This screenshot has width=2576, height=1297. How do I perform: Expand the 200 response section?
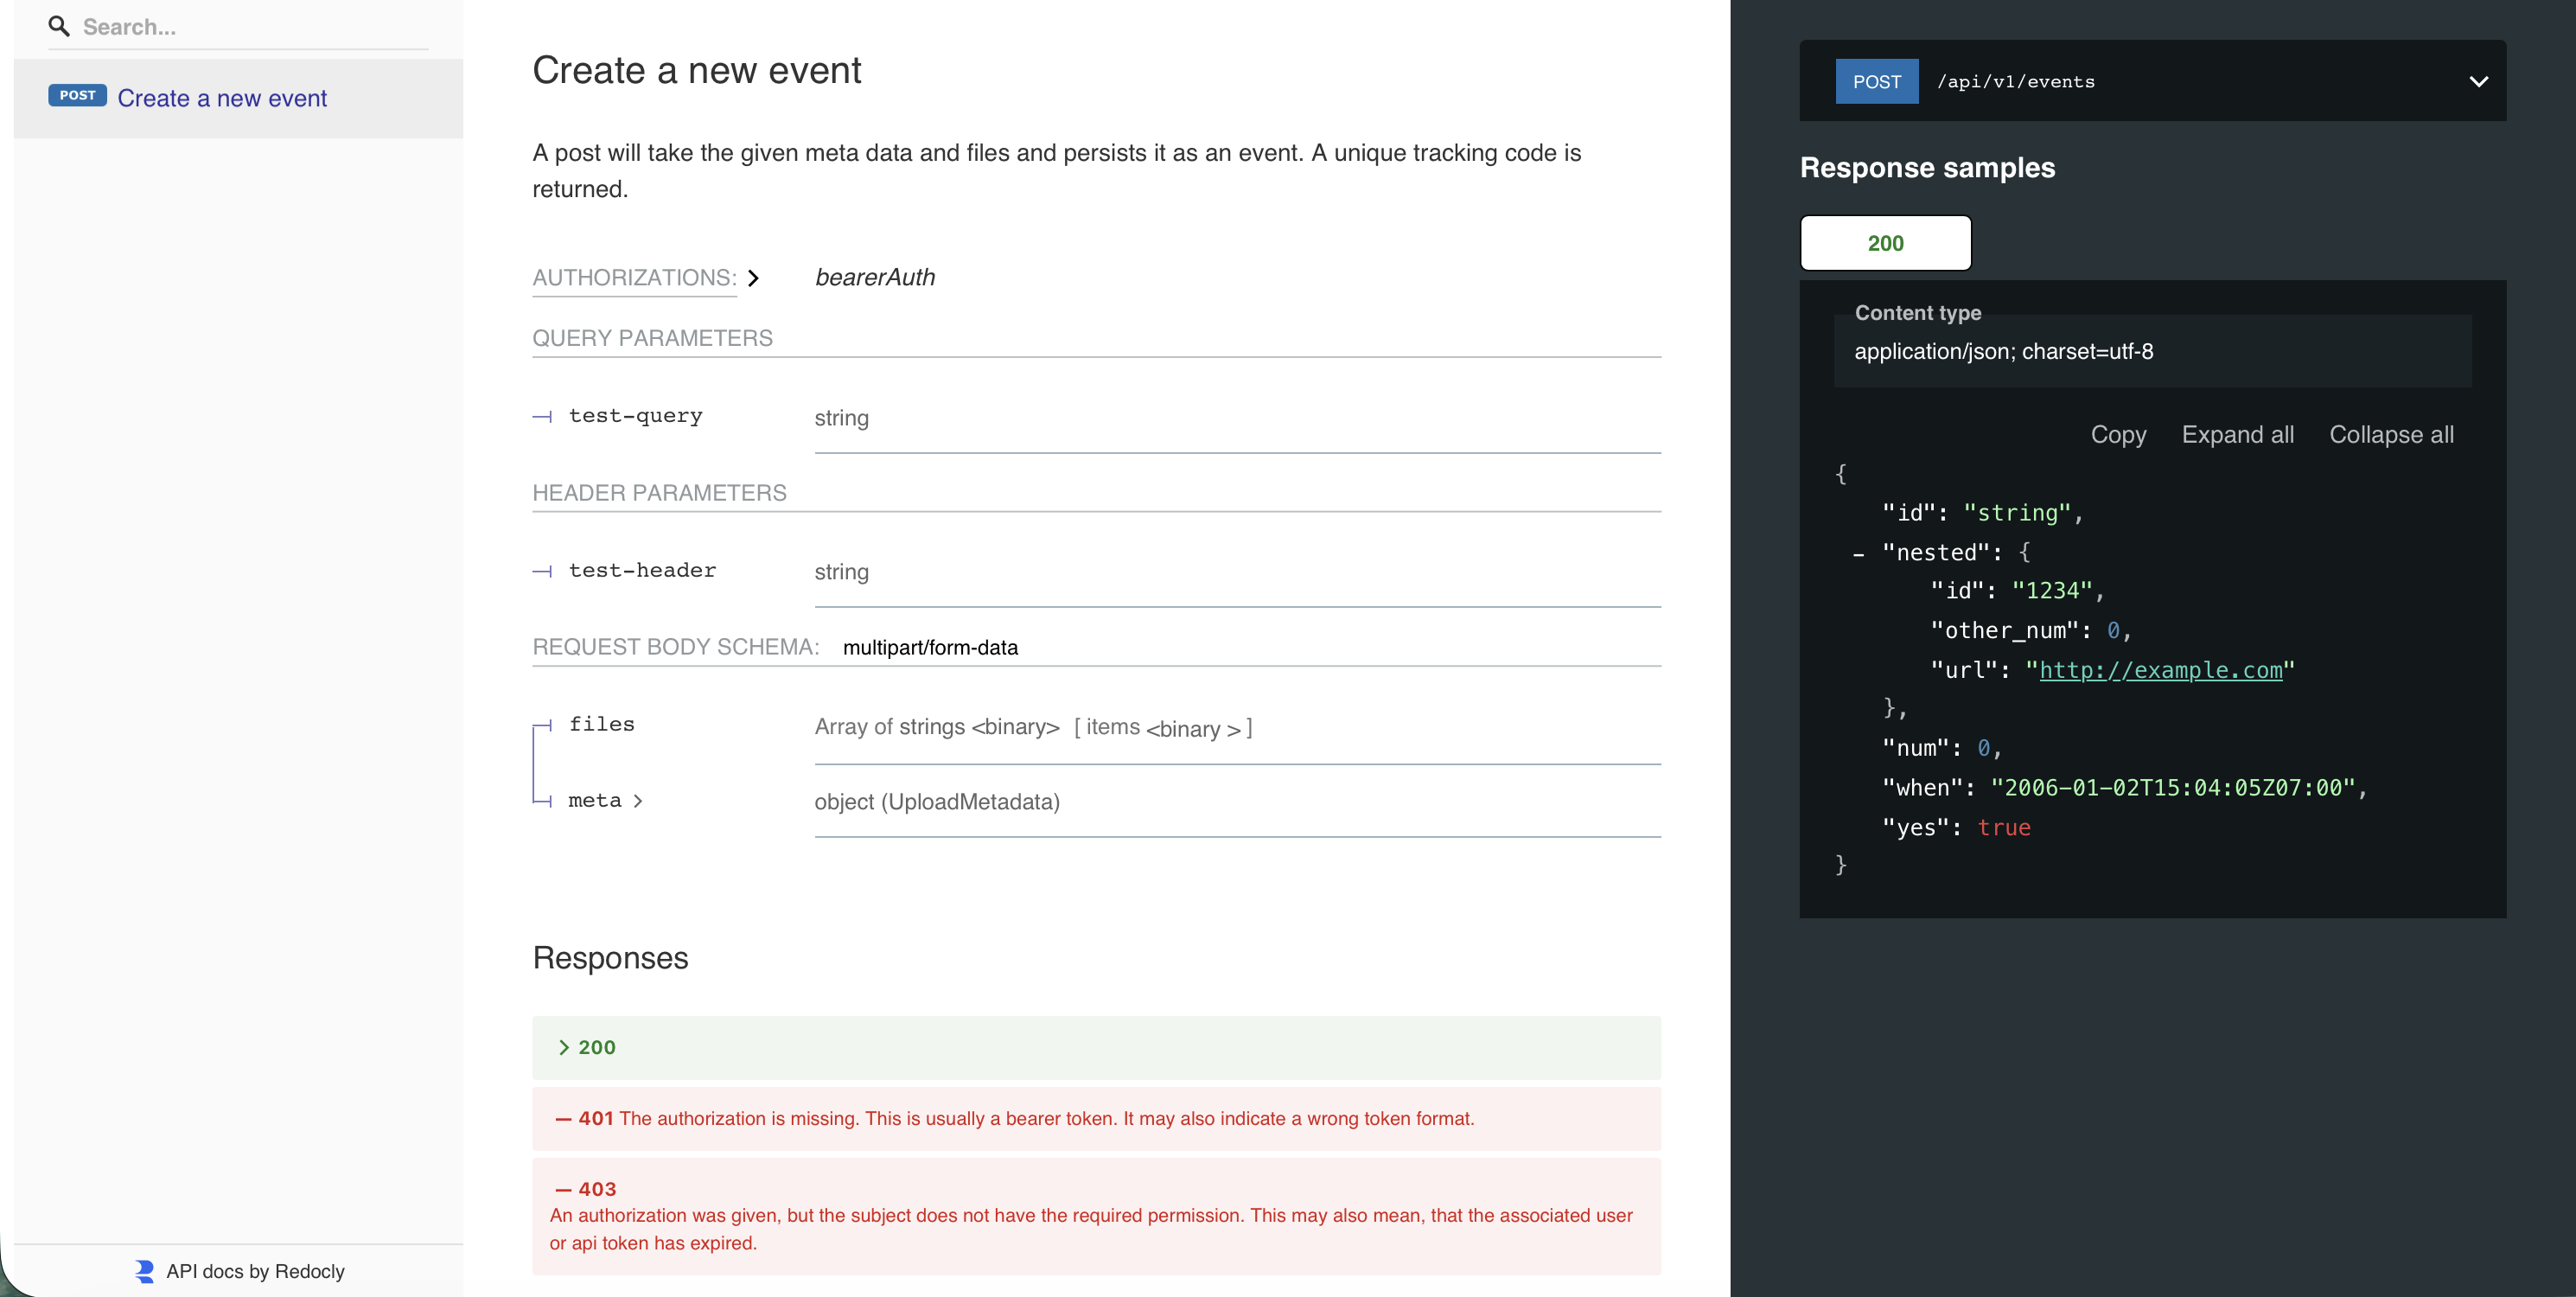tap(596, 1047)
